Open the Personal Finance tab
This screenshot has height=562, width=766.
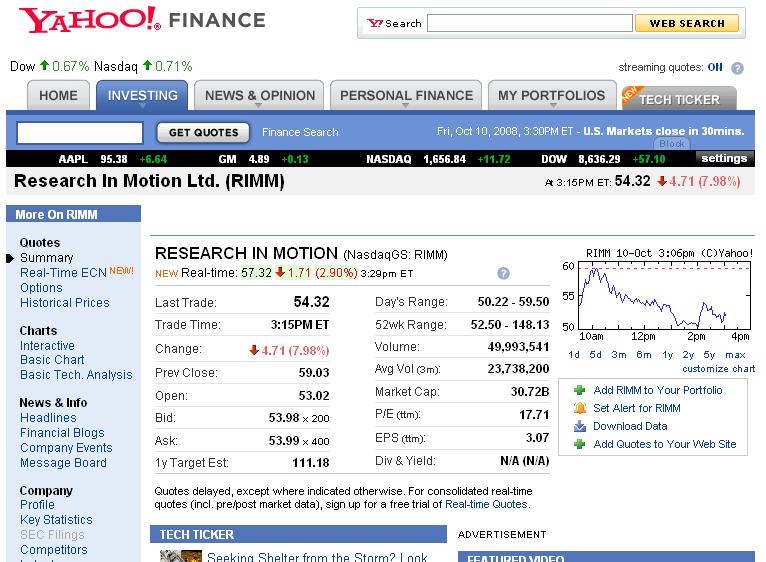coord(406,95)
